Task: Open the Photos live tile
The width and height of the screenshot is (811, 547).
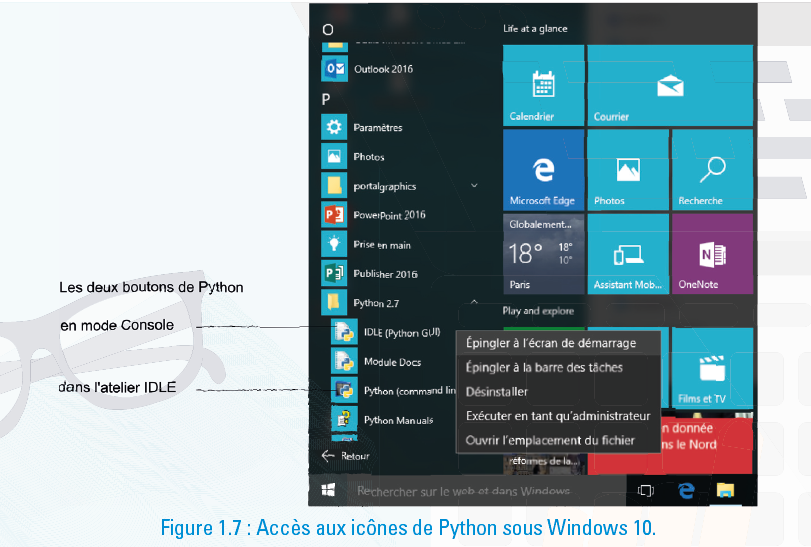Action: (628, 170)
